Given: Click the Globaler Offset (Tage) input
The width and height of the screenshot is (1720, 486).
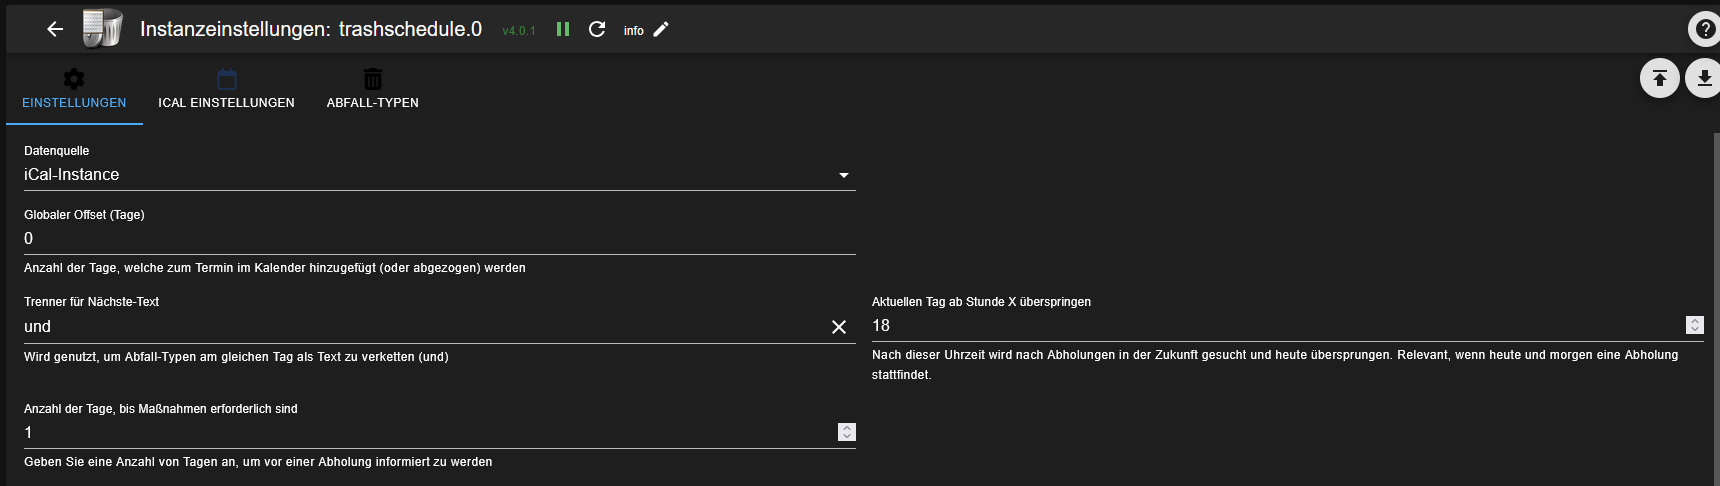Looking at the screenshot, I should [430, 239].
